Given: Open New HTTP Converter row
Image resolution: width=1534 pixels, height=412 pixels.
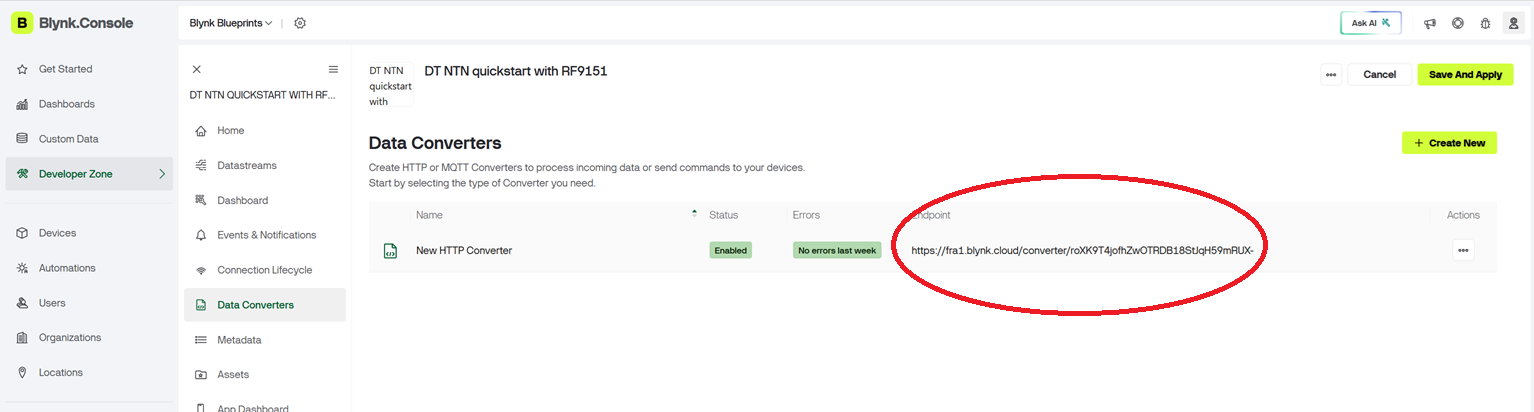Looking at the screenshot, I should [932, 250].
